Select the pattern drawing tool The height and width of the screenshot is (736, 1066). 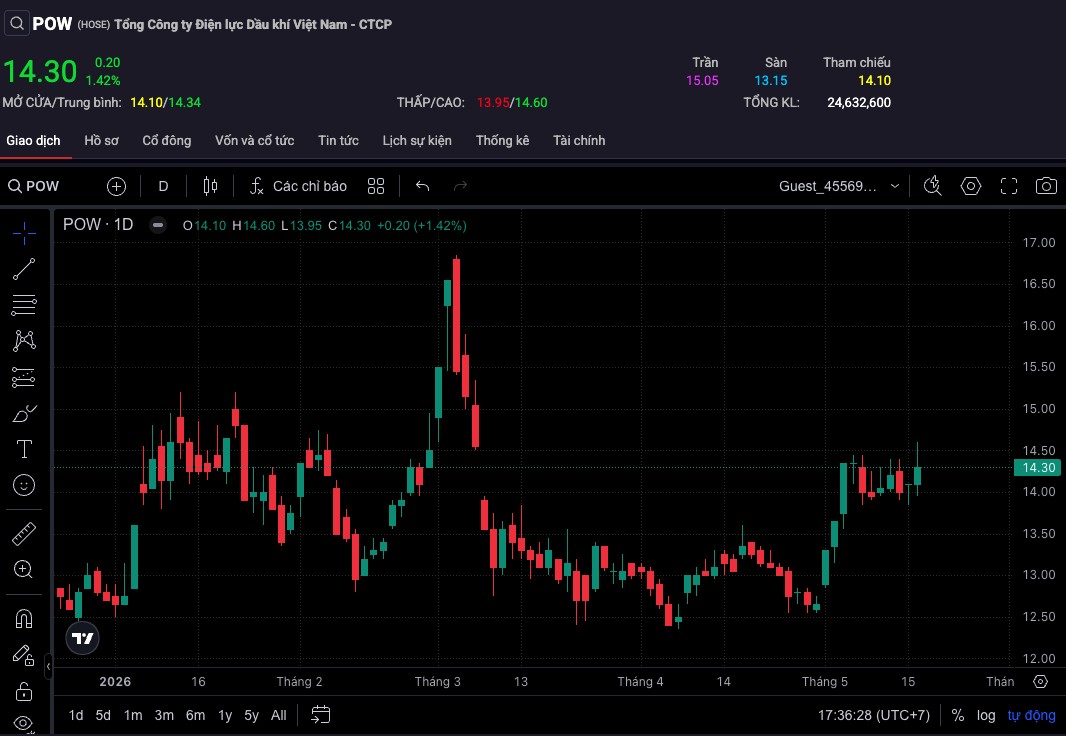(24, 340)
